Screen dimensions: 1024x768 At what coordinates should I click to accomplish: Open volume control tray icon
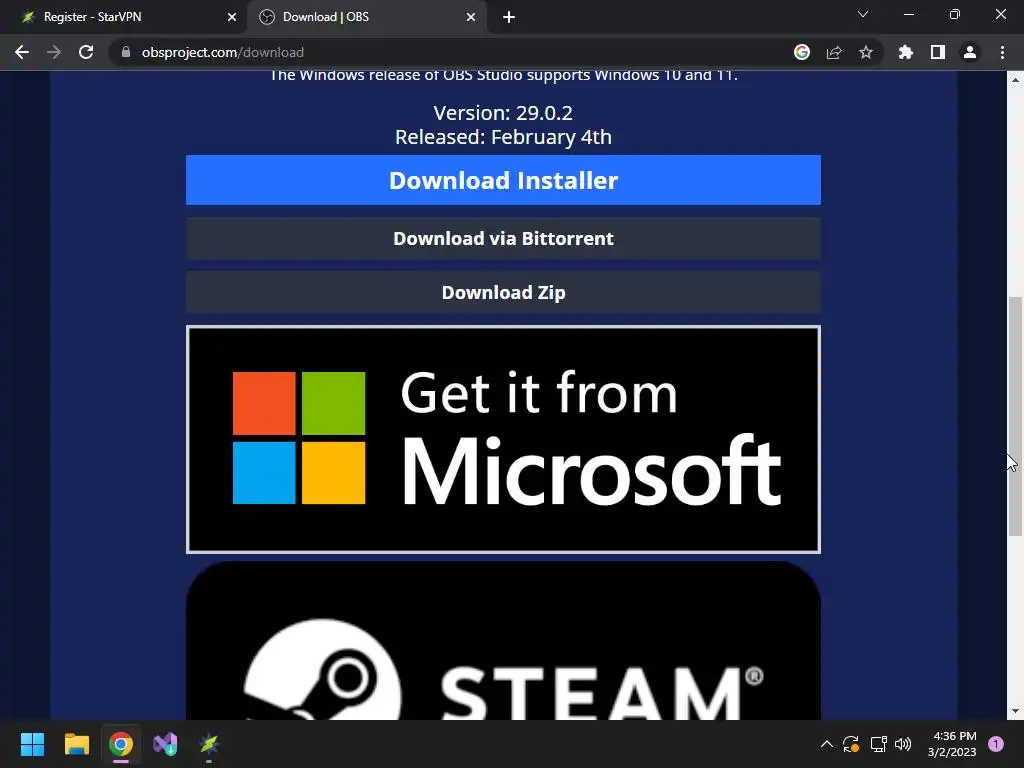click(x=903, y=744)
